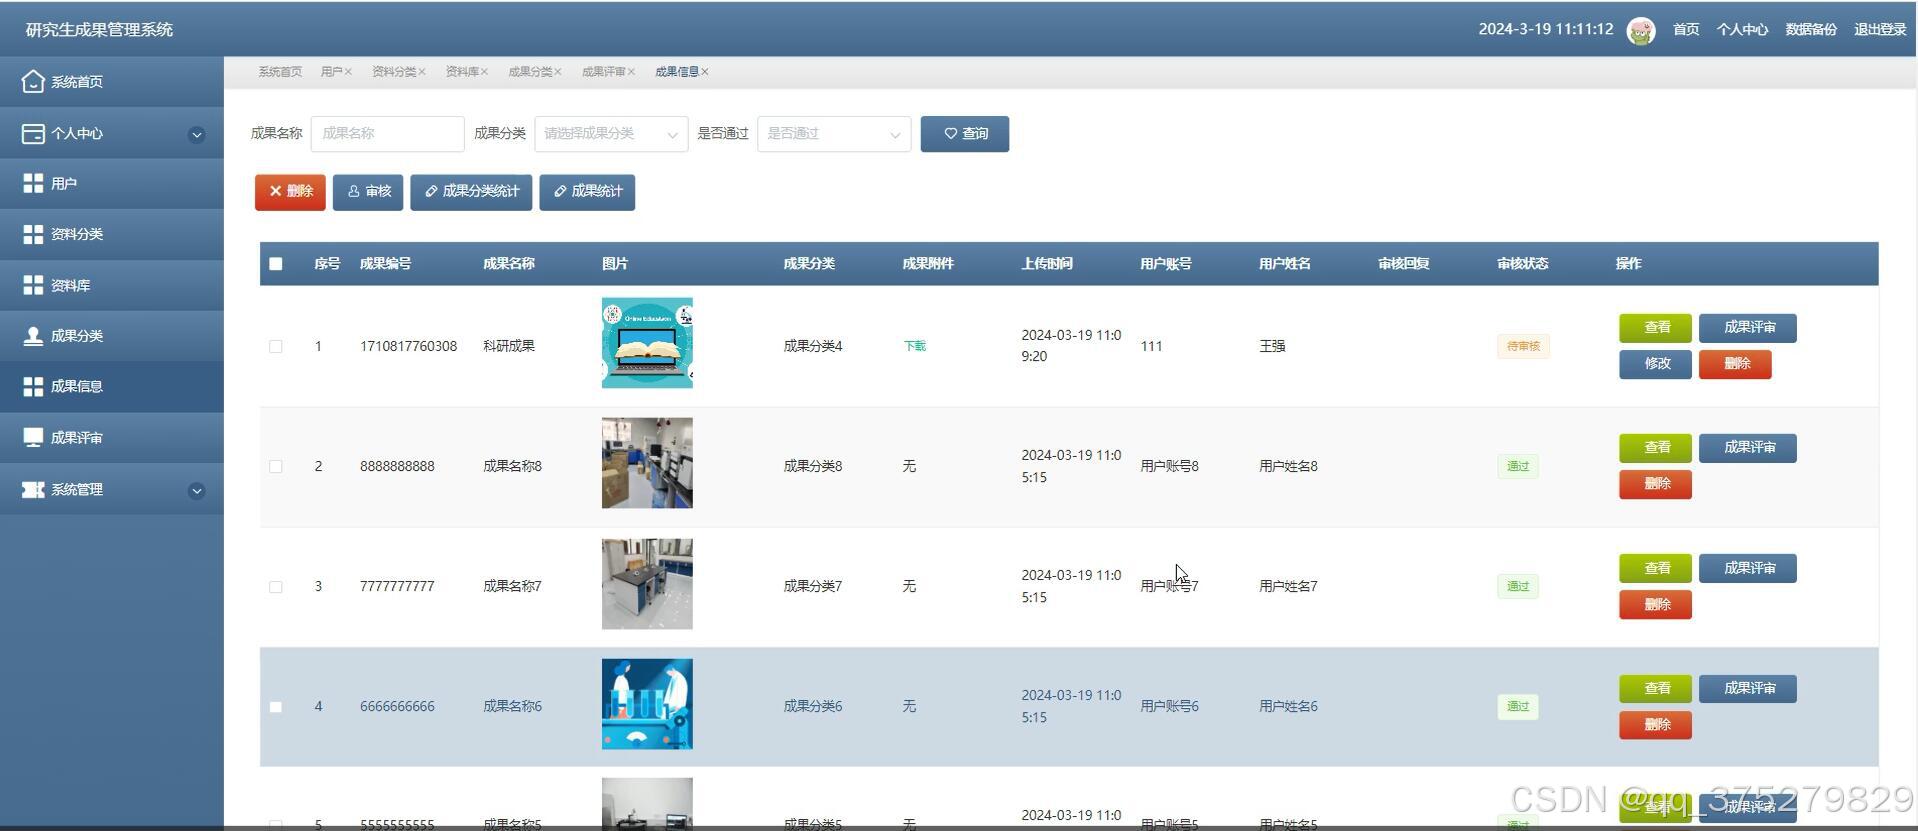Open 成果统计 statistics
The image size is (1918, 831).
pos(587,192)
